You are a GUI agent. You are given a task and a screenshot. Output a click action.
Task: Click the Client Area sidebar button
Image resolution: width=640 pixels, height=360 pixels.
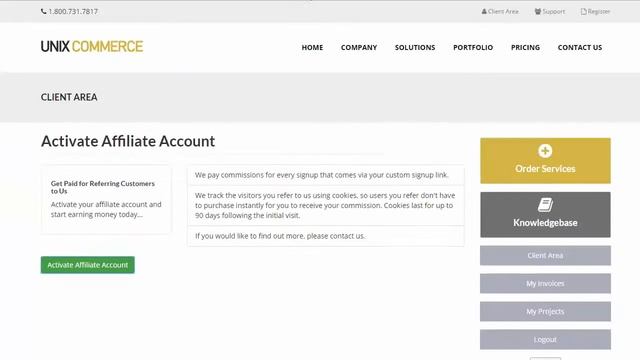coord(545,256)
